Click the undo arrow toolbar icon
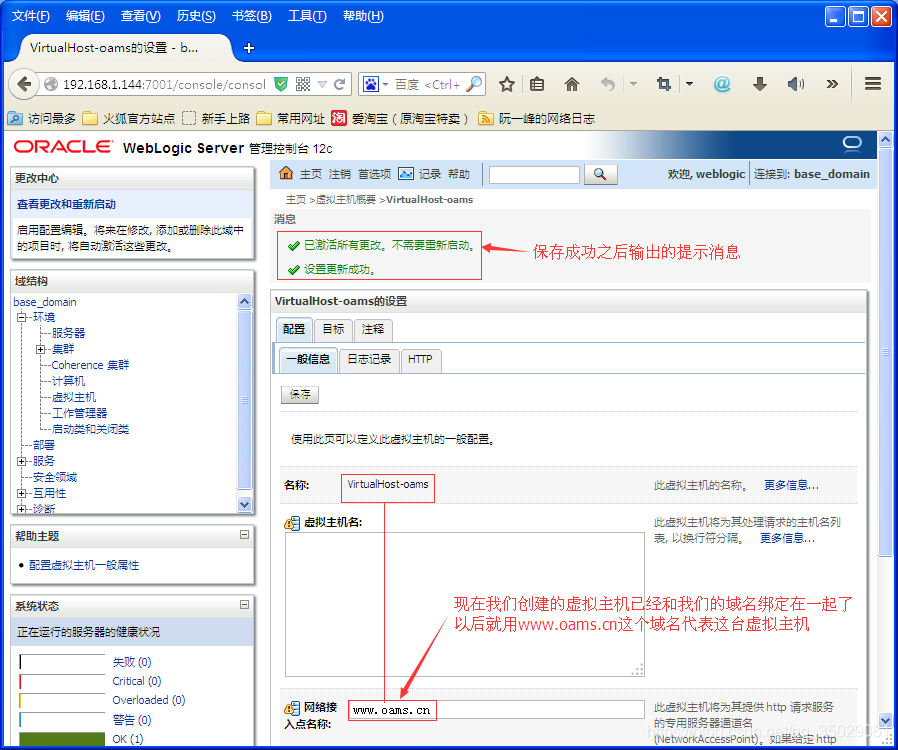Screen dimensions: 898x750 coord(608,85)
